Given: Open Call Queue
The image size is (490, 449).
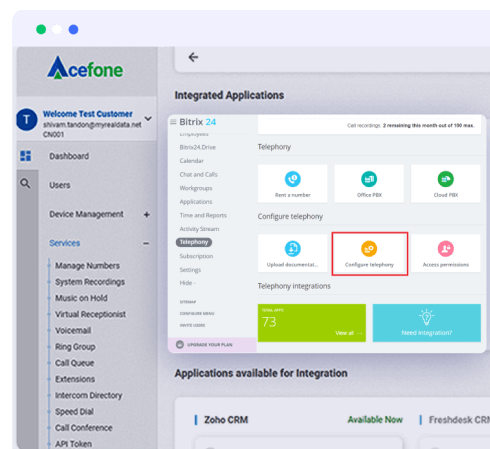Looking at the screenshot, I should click(75, 363).
